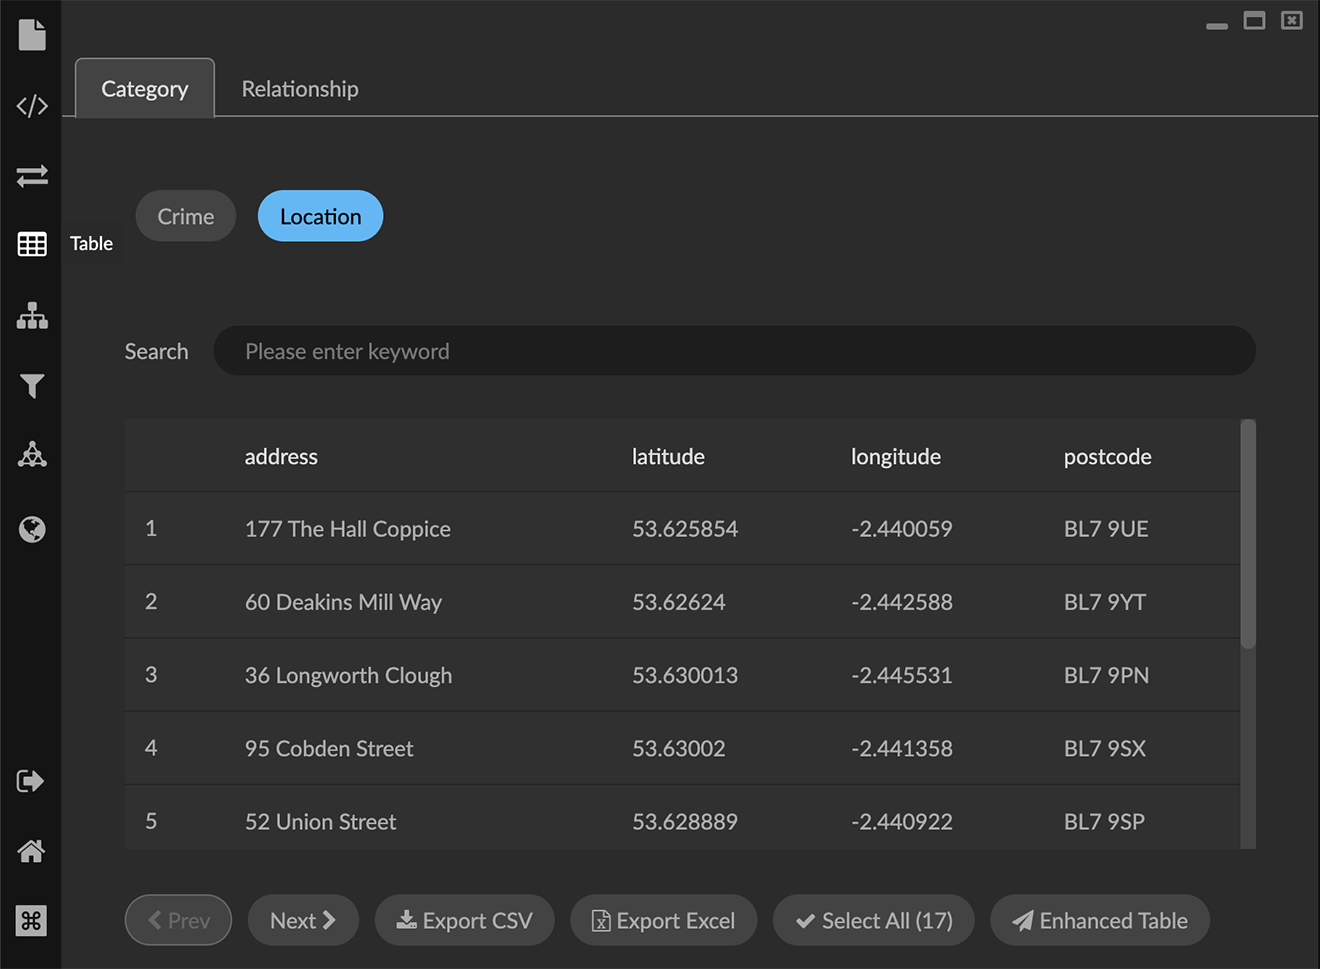Toggle the Location category pill
The image size is (1320, 969).
click(320, 217)
